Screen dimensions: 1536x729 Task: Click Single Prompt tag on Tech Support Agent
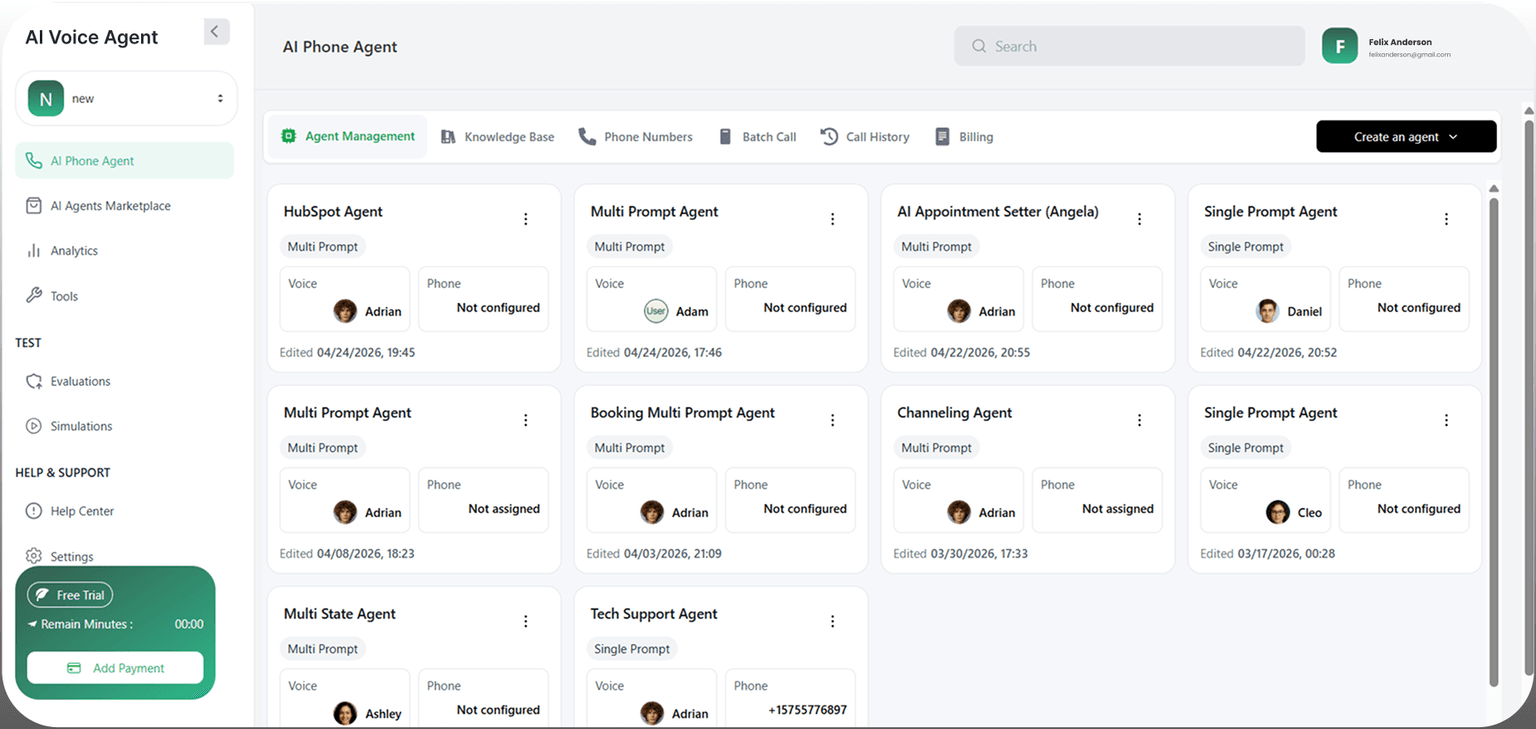point(632,649)
